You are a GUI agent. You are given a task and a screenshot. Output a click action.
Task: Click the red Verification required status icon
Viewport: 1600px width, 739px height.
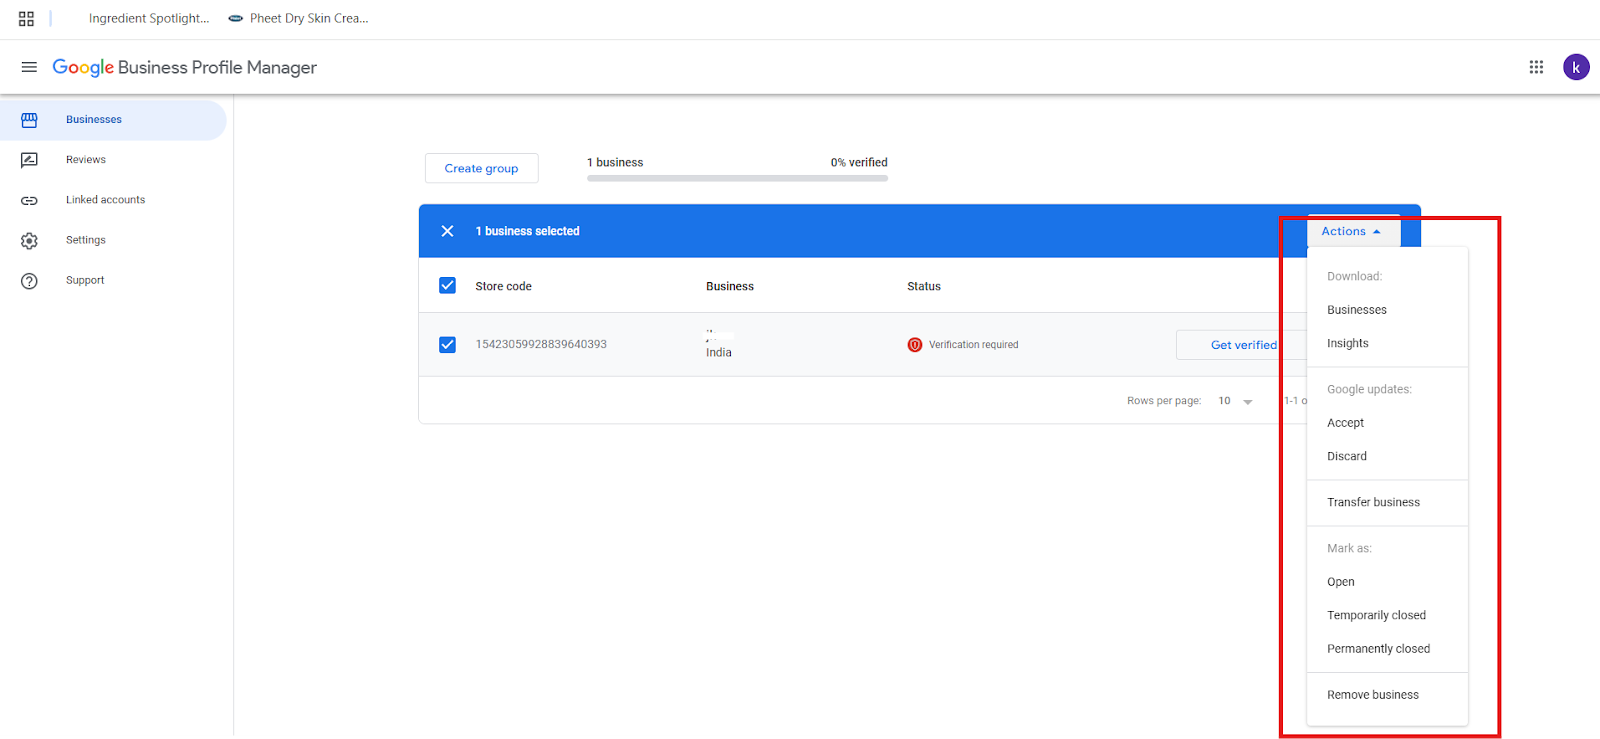click(x=915, y=345)
